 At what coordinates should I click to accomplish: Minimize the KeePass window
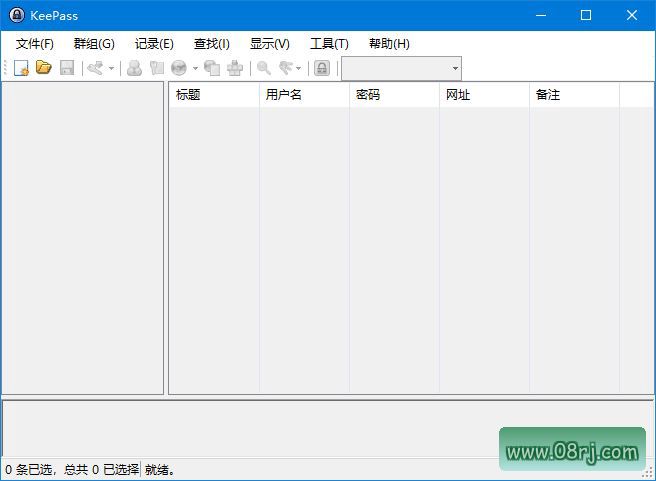pos(541,15)
